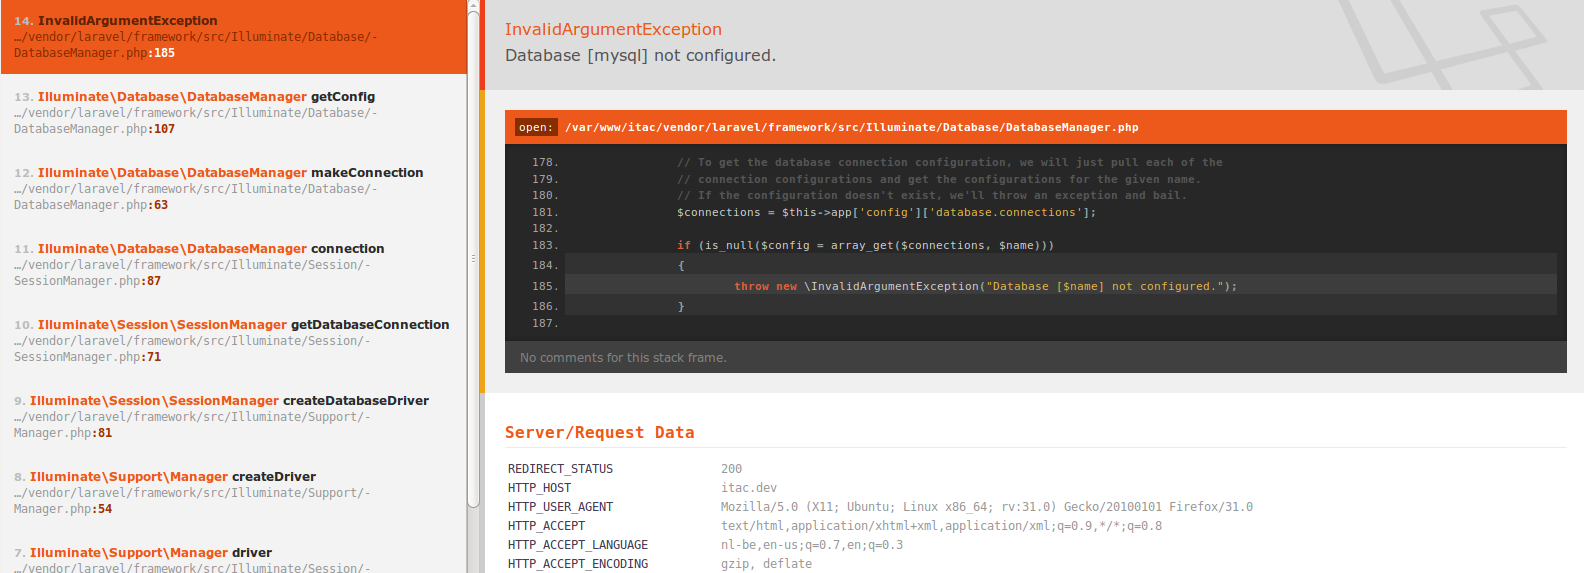Click the left panel vertical scrollbar thumb
This screenshot has width=1584, height=573.
pyautogui.click(x=473, y=255)
